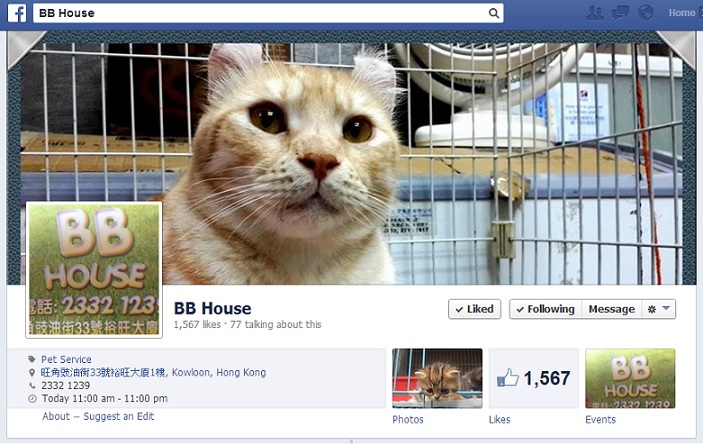Click the page settings gear icon

(652, 309)
